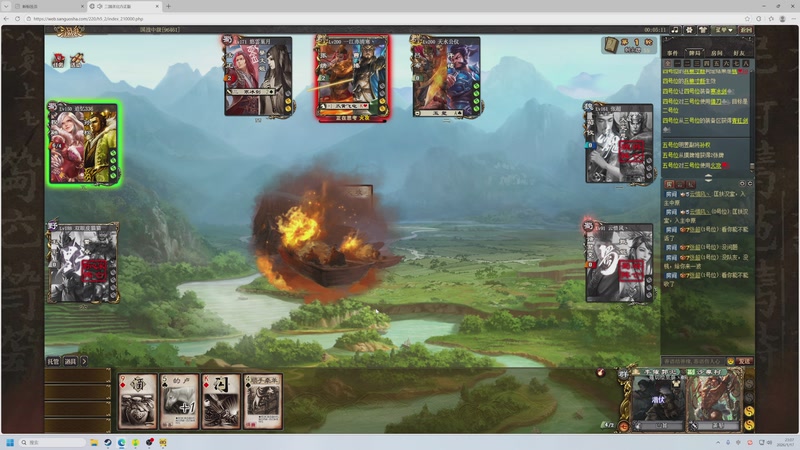
Task: Select the diamond 9 酒 hand card
Action: [137, 402]
